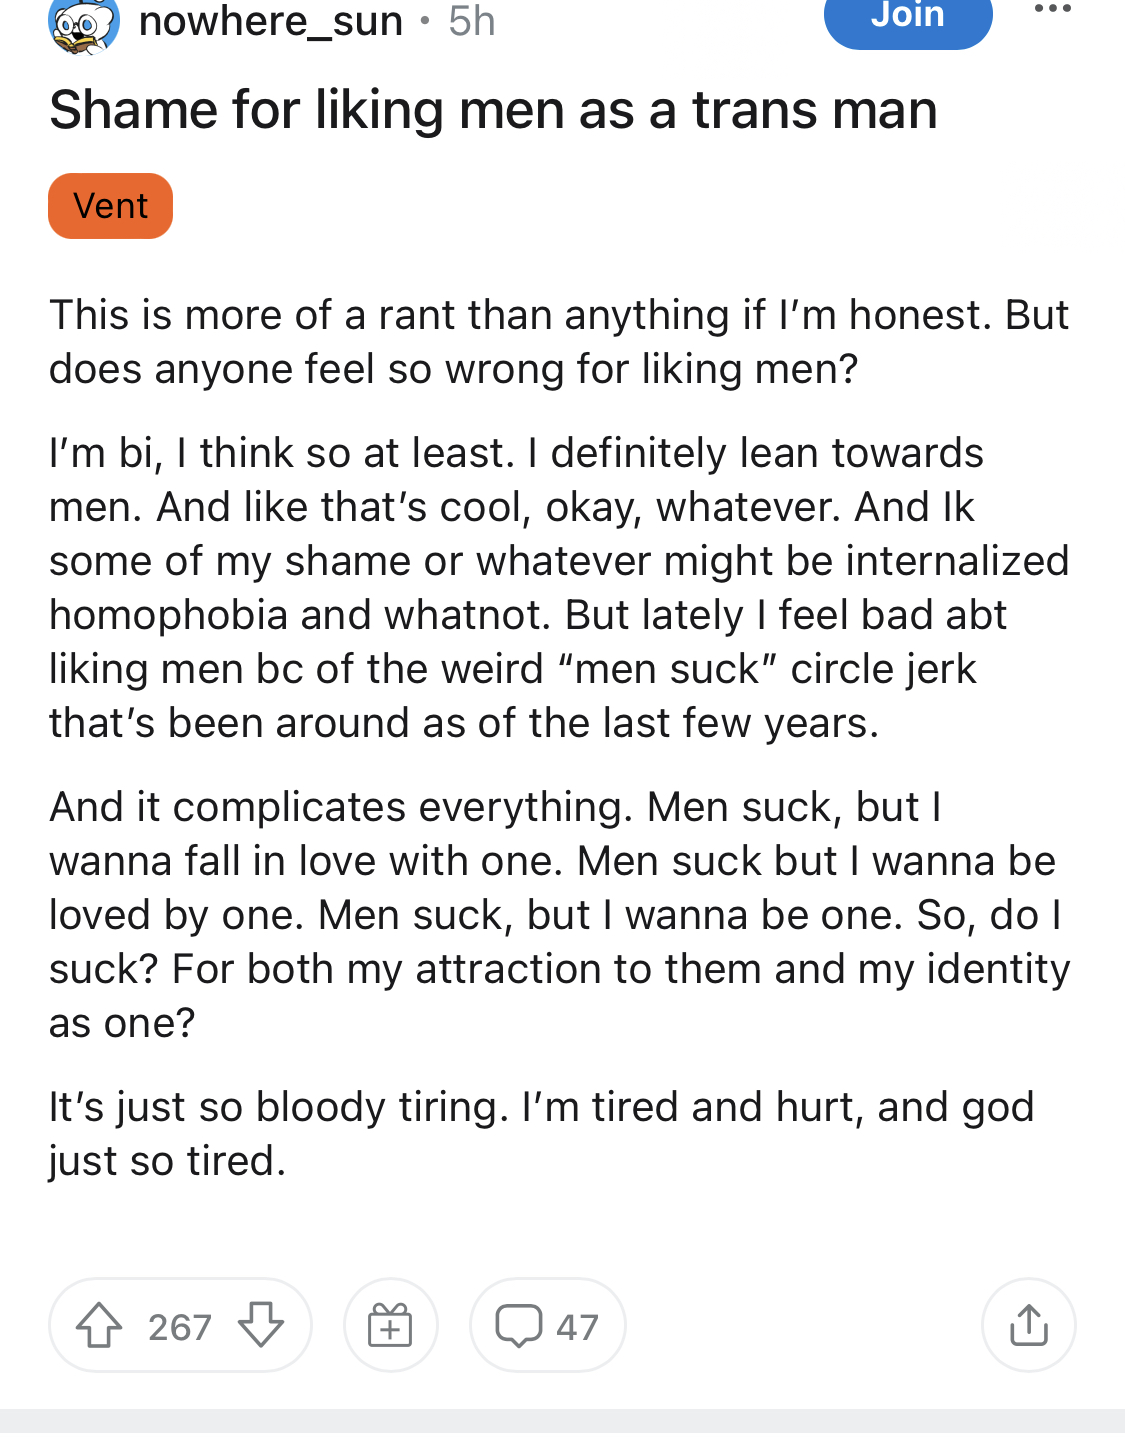Tap the post title about shame
The height and width of the screenshot is (1438, 1125).
pyautogui.click(x=493, y=110)
